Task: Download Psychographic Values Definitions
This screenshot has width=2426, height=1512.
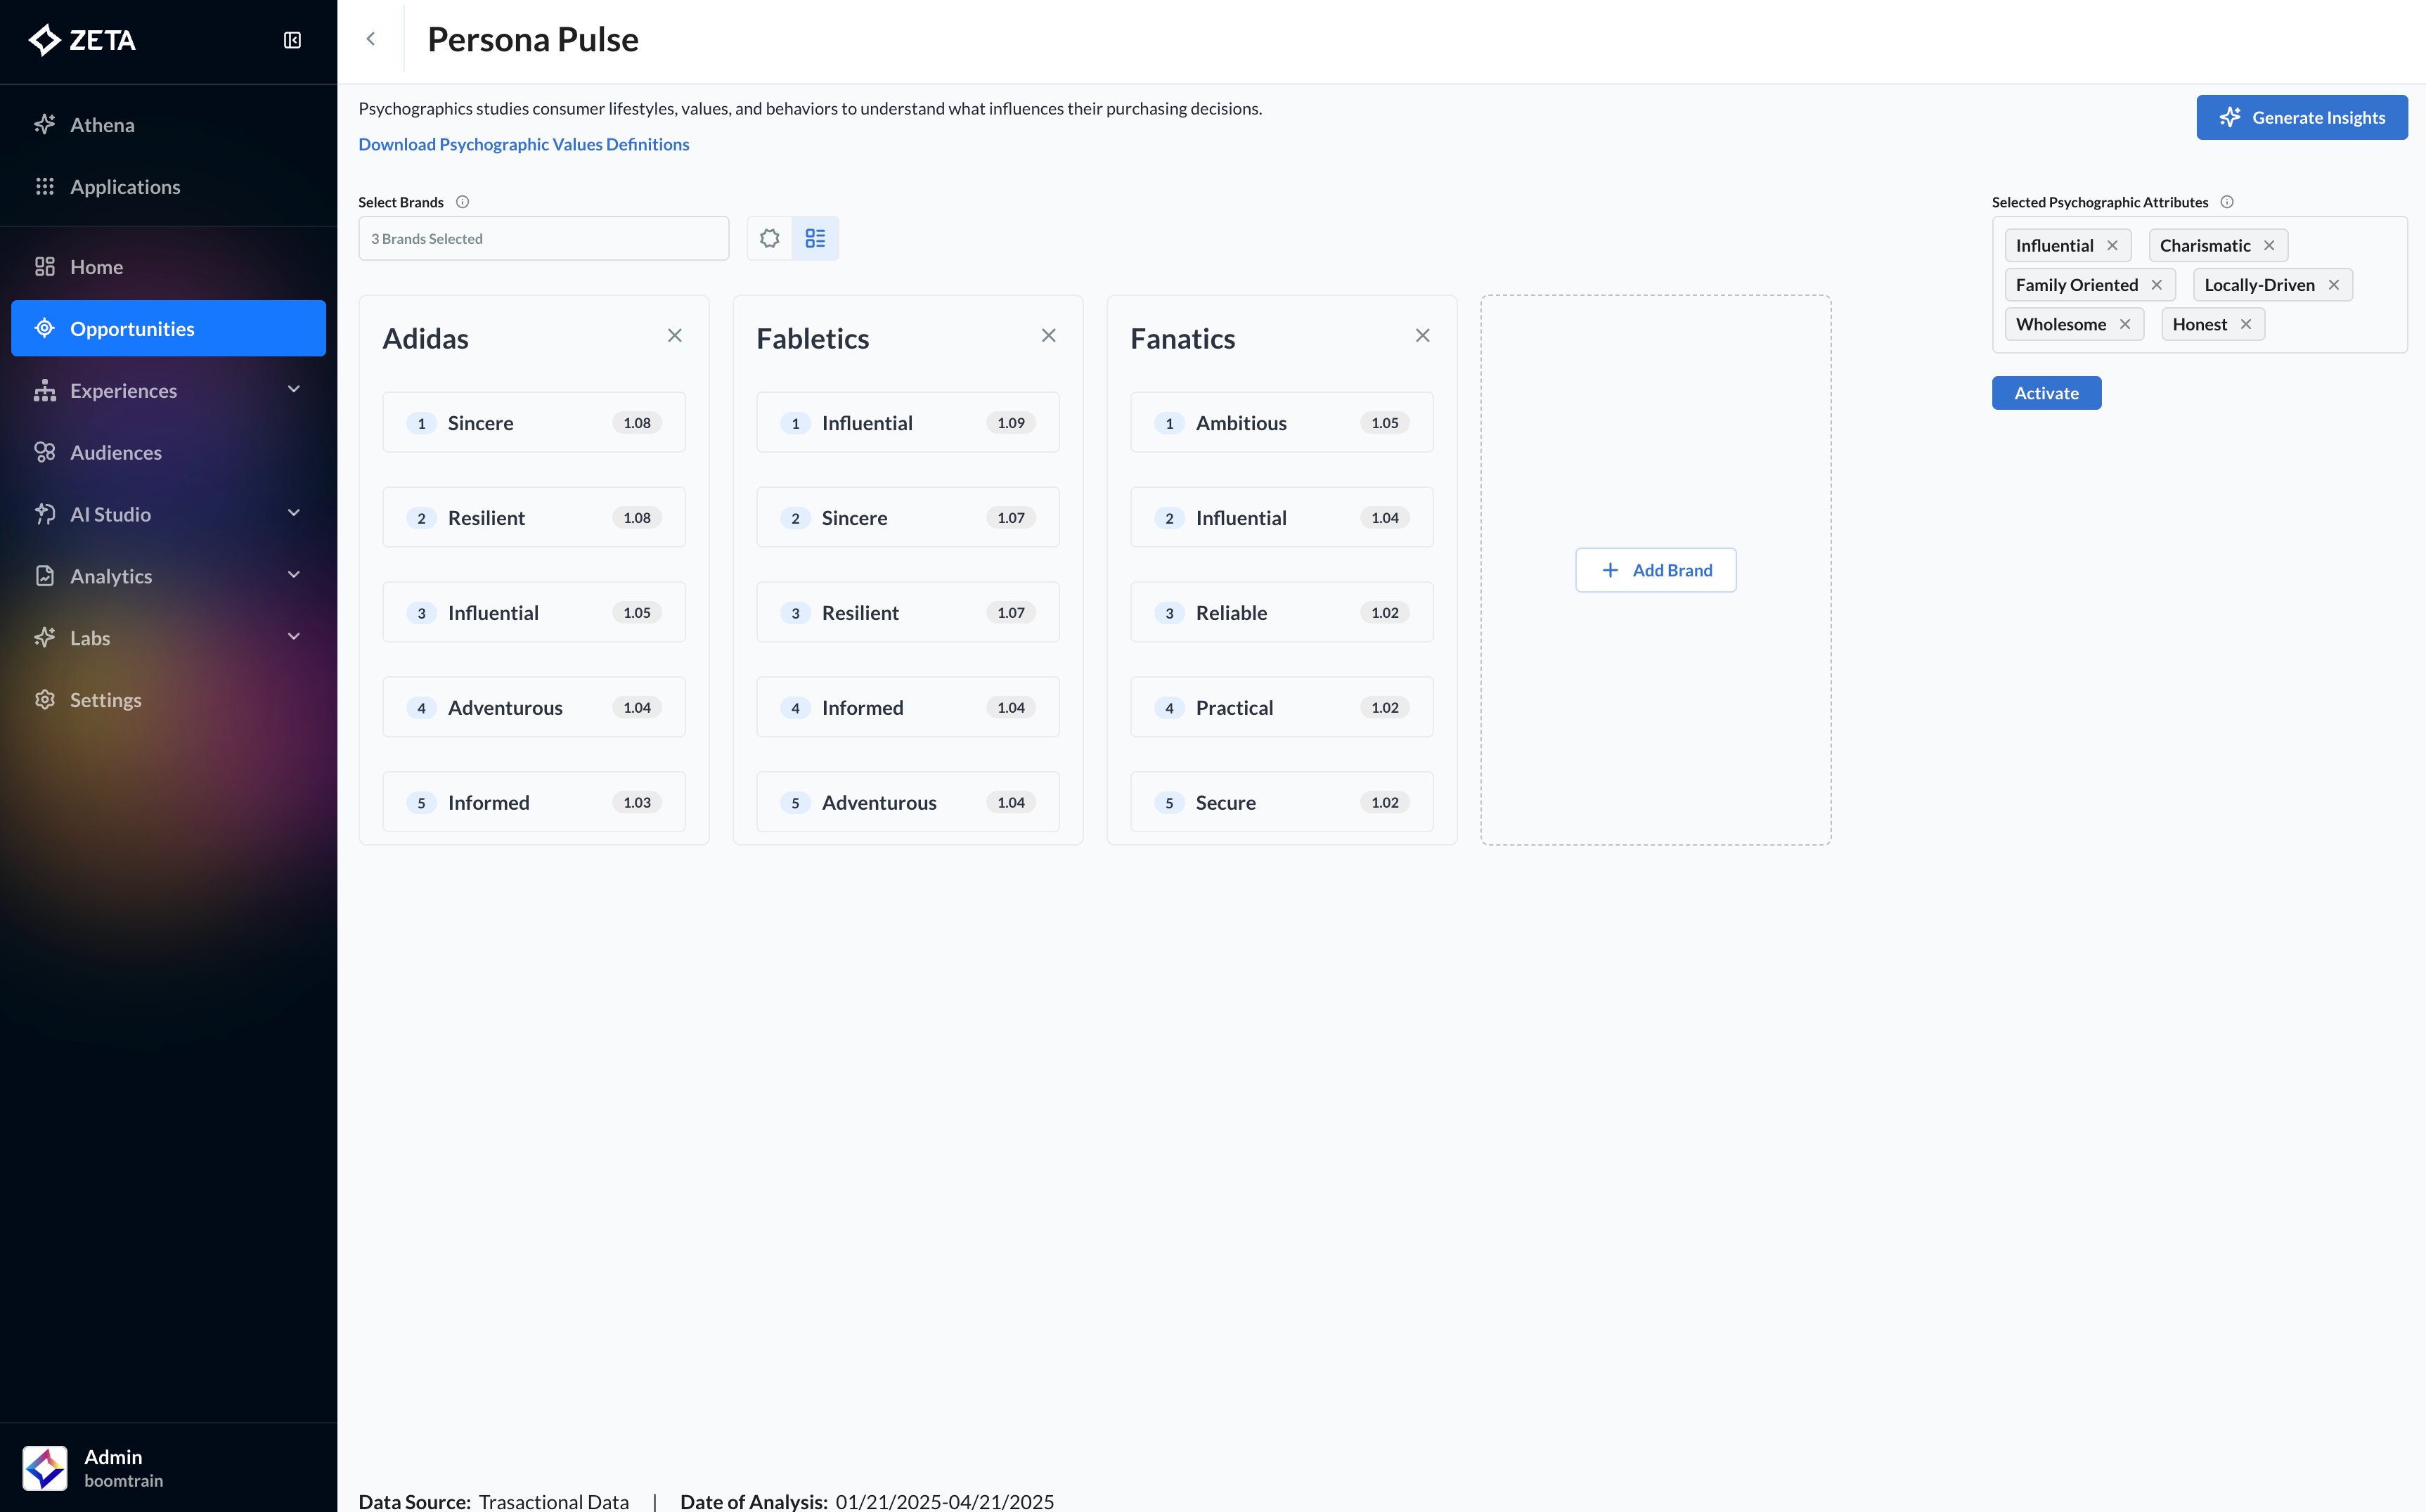Action: click(x=524, y=144)
